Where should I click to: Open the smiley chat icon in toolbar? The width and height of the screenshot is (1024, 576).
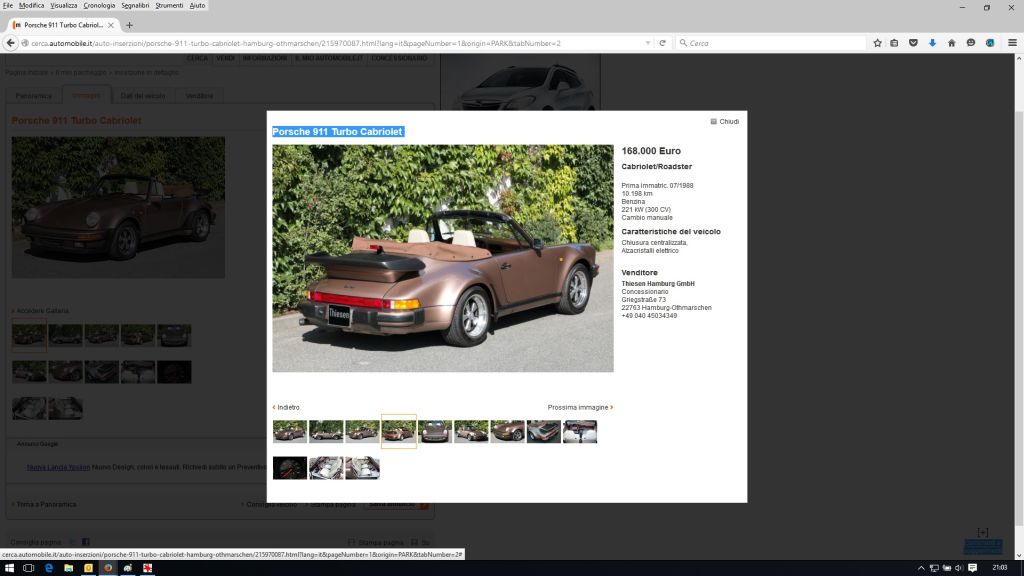[971, 43]
